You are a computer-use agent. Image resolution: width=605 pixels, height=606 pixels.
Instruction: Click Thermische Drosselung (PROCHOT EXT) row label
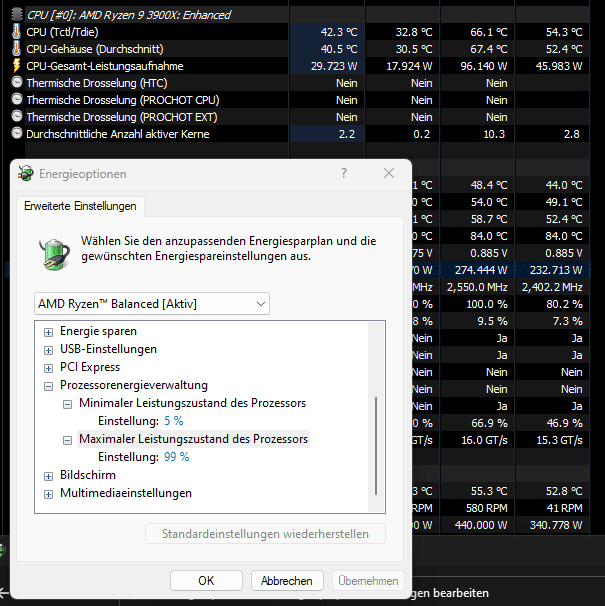122,117
